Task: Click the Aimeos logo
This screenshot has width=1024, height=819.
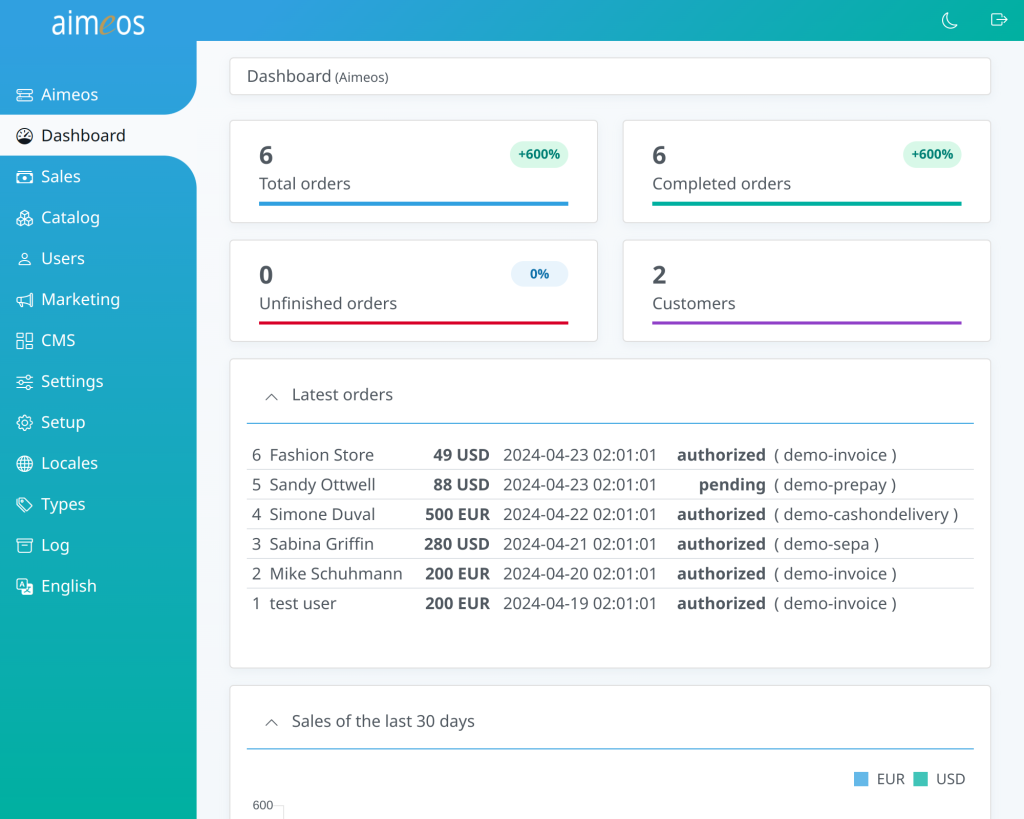Action: [x=97, y=23]
